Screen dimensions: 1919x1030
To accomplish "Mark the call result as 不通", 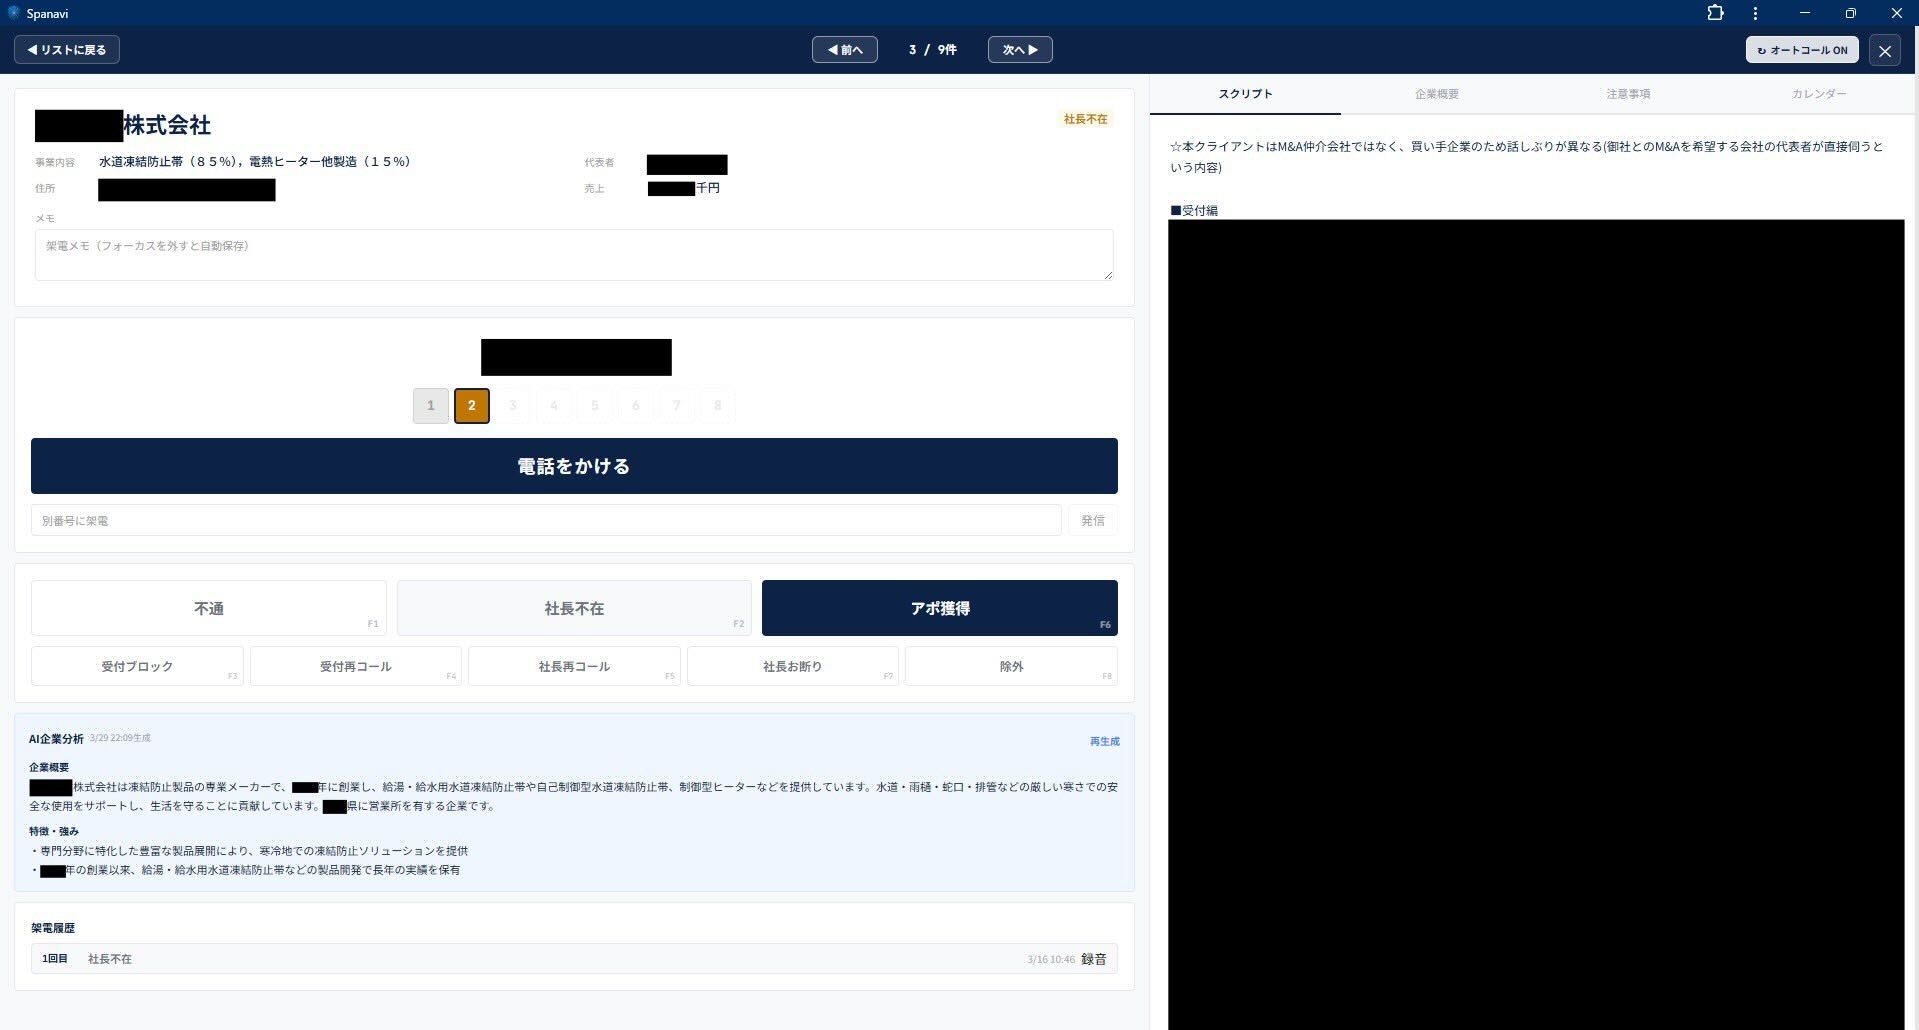I will 208,607.
